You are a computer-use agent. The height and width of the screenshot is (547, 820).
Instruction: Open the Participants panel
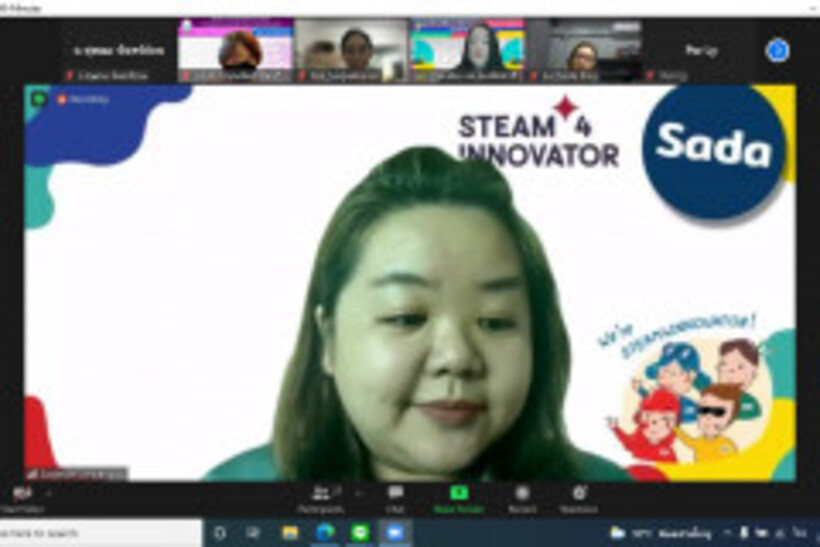tap(321, 499)
